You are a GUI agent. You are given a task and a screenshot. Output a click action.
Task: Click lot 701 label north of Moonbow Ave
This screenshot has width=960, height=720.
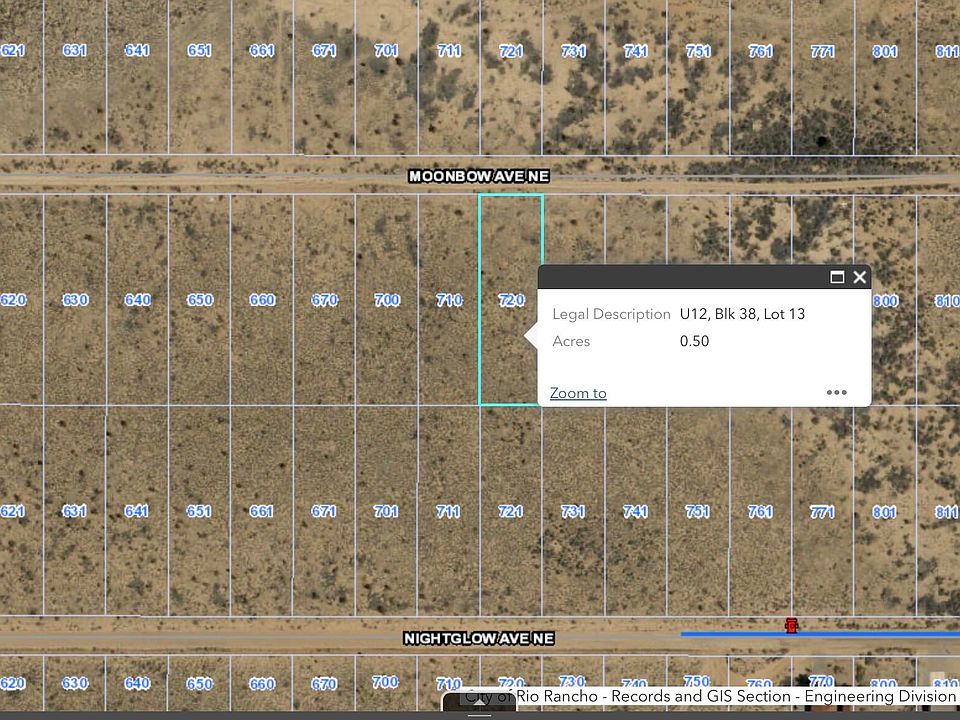pyautogui.click(x=386, y=50)
